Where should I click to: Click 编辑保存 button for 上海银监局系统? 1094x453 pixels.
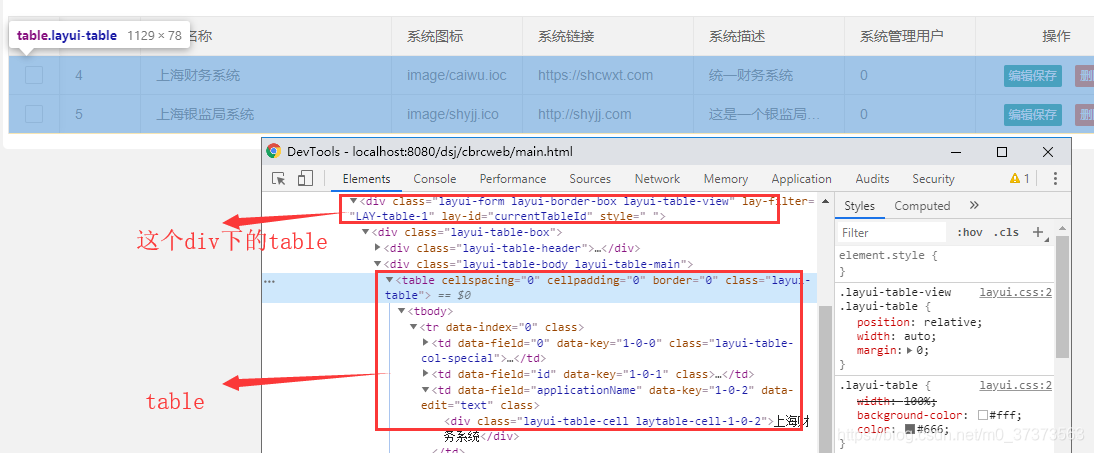click(x=1033, y=114)
